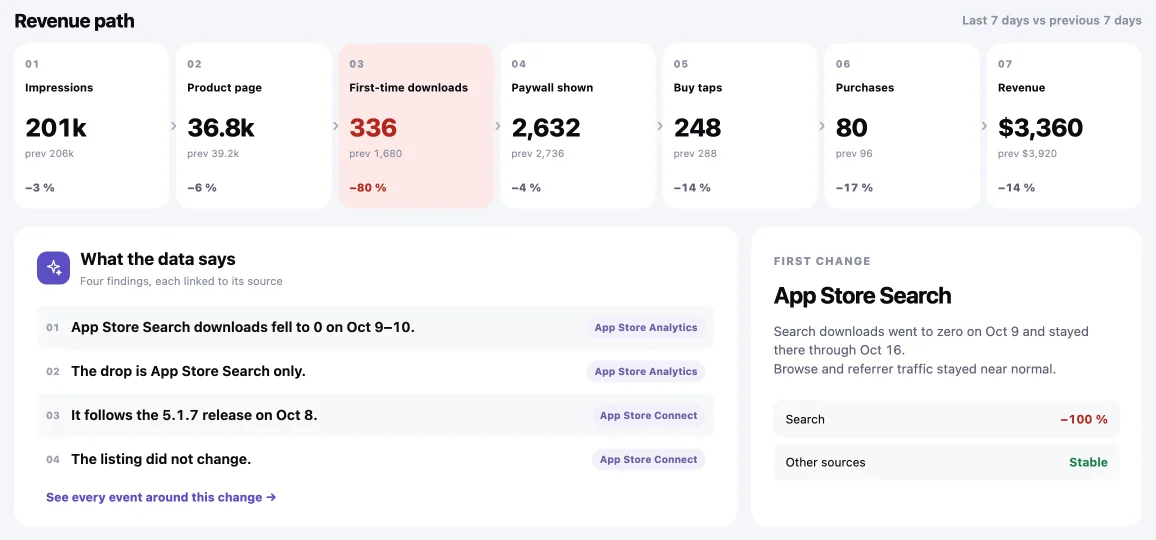
Task: Click 'prev 1,680' under downloads
Action: click(x=375, y=154)
